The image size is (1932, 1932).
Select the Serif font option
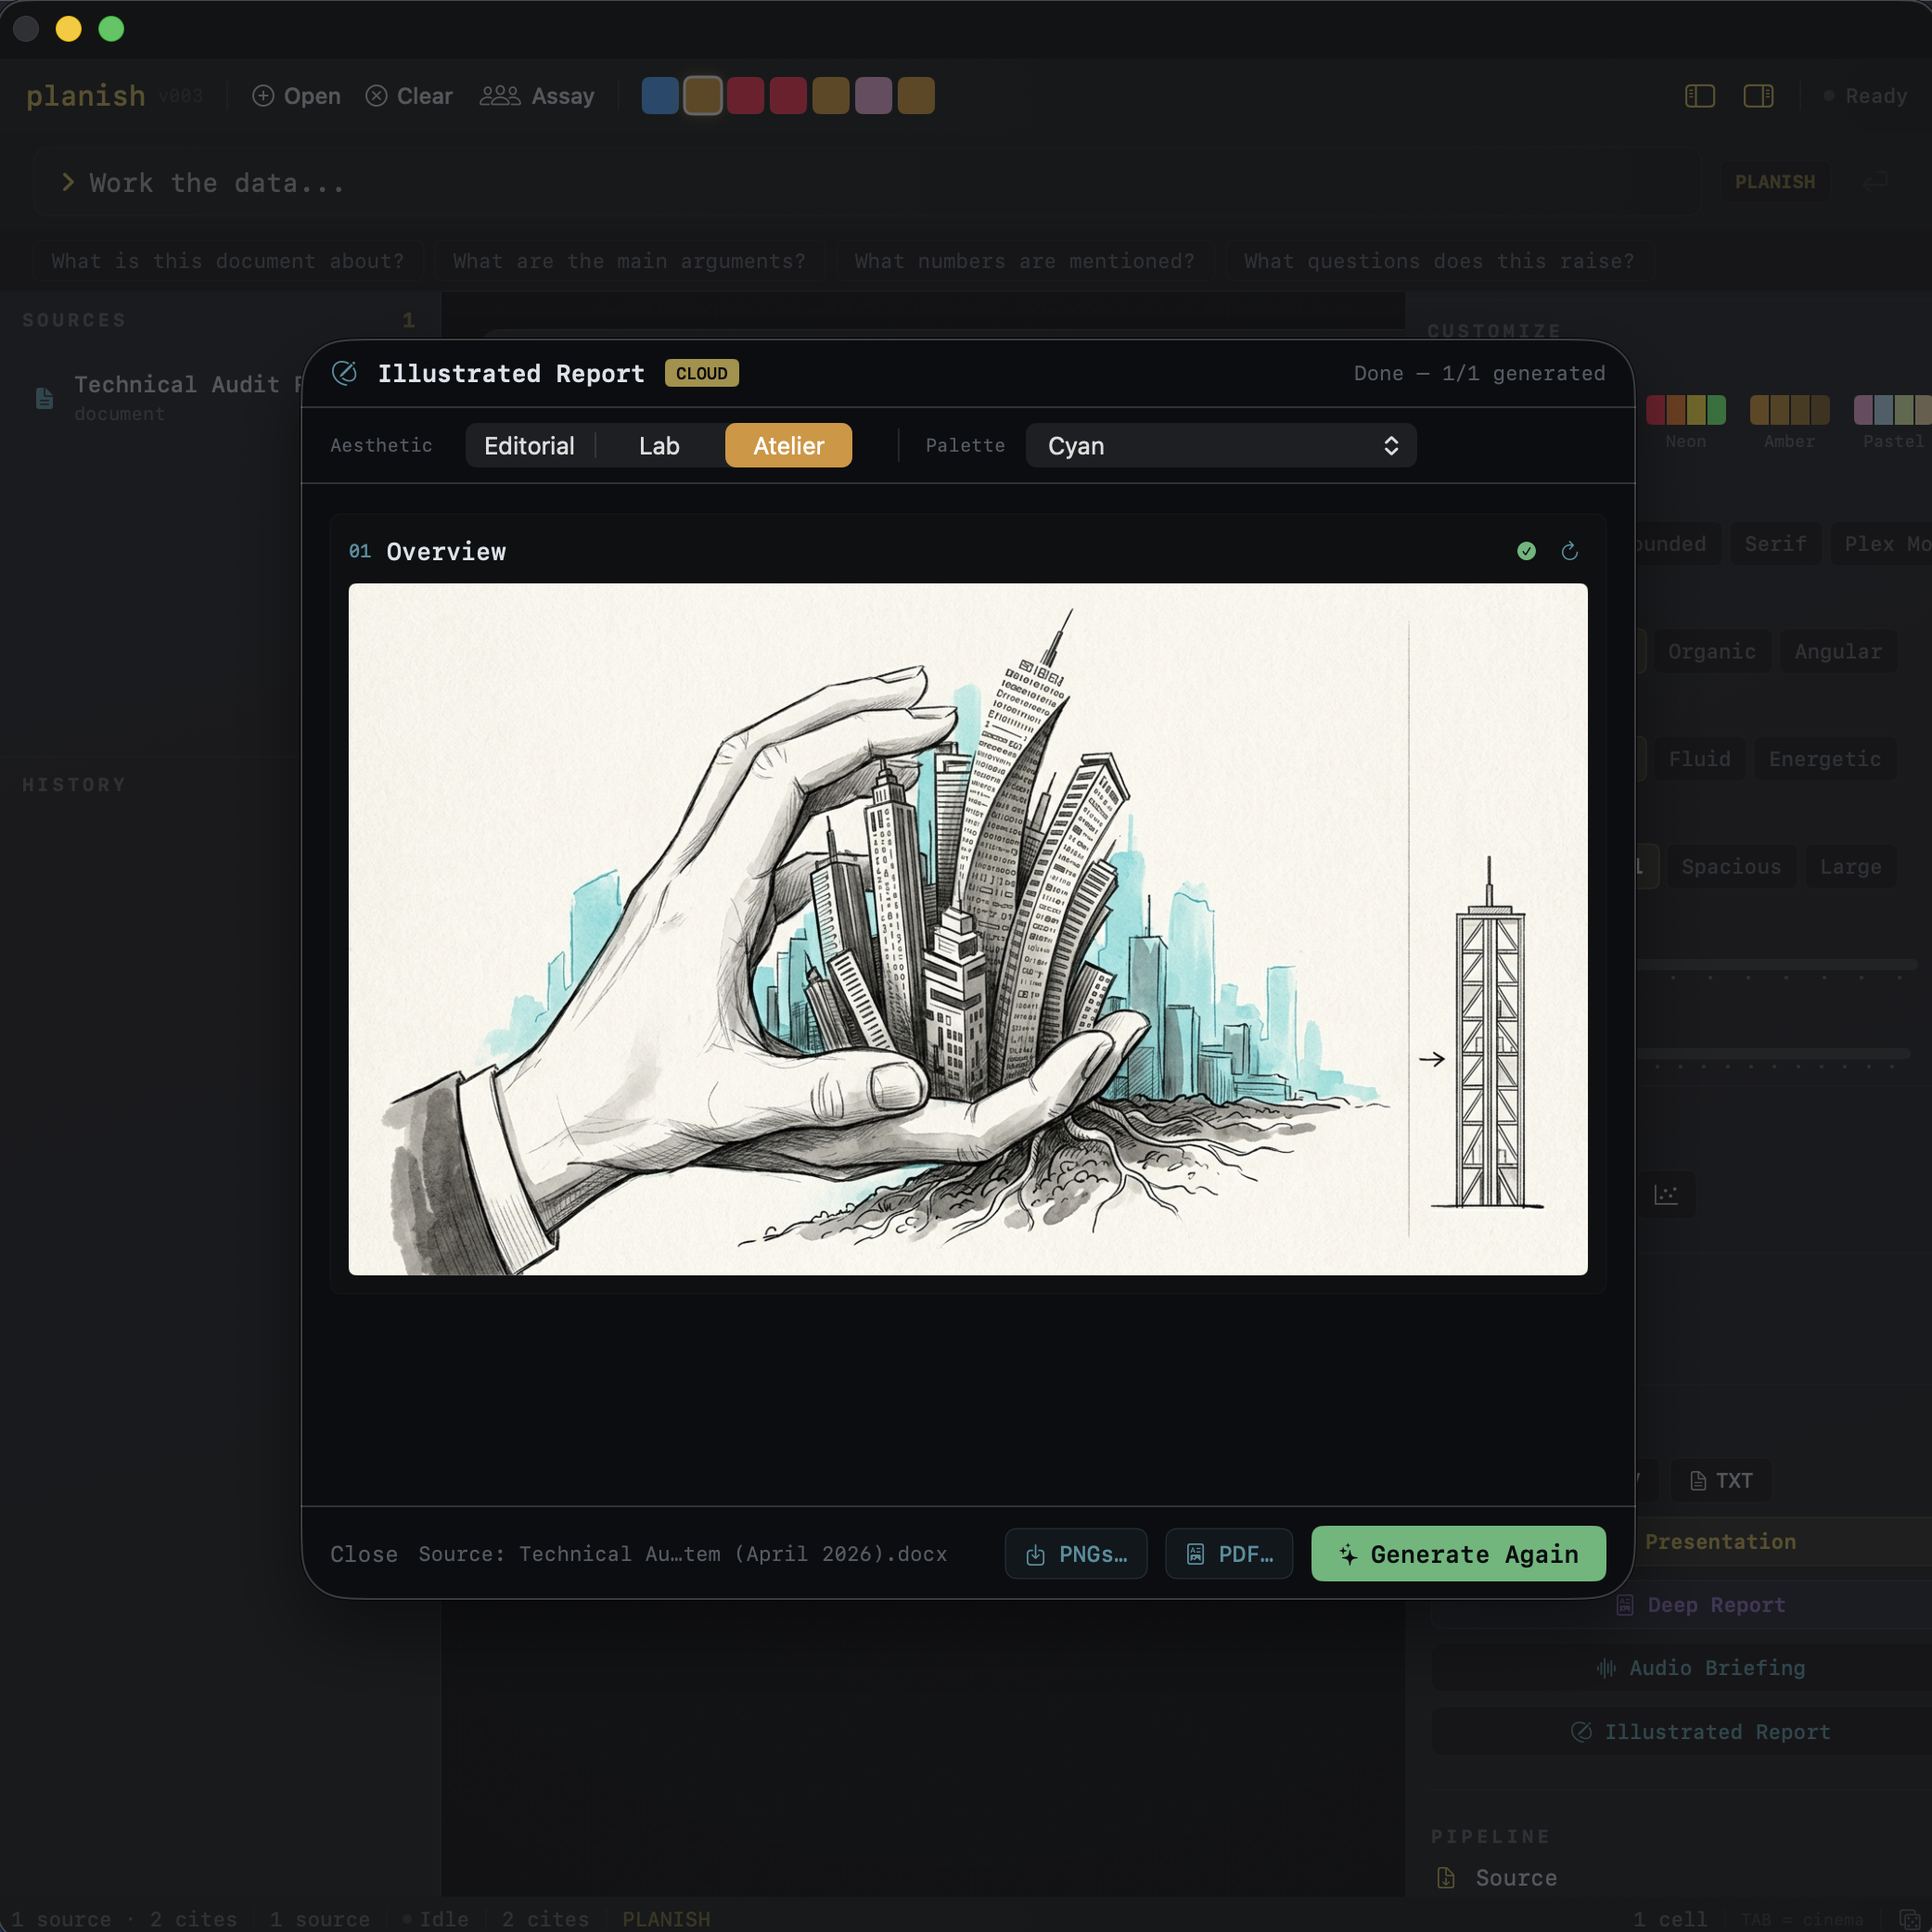pyautogui.click(x=1775, y=543)
